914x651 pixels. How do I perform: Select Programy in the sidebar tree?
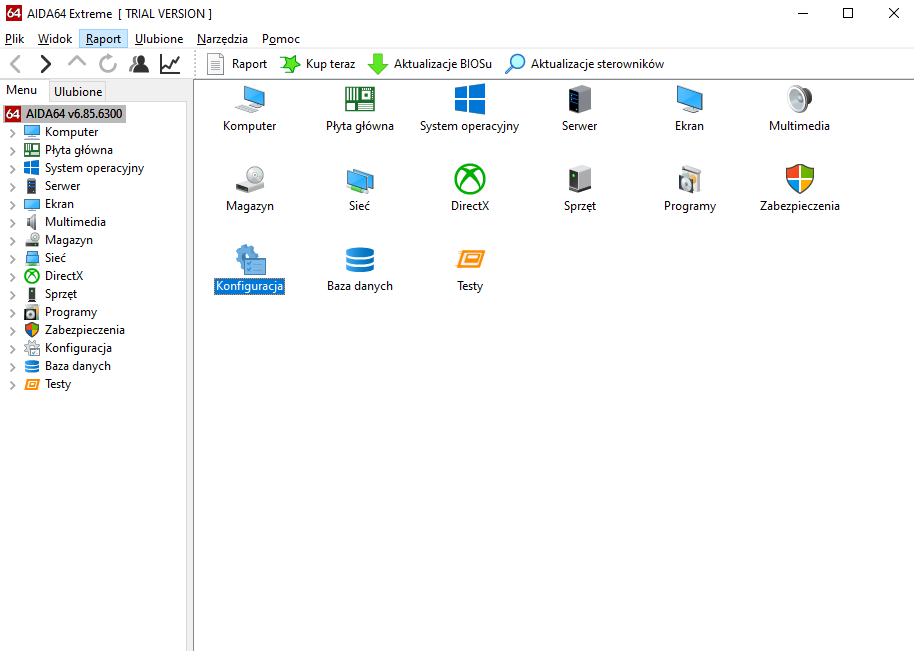pyautogui.click(x=71, y=312)
